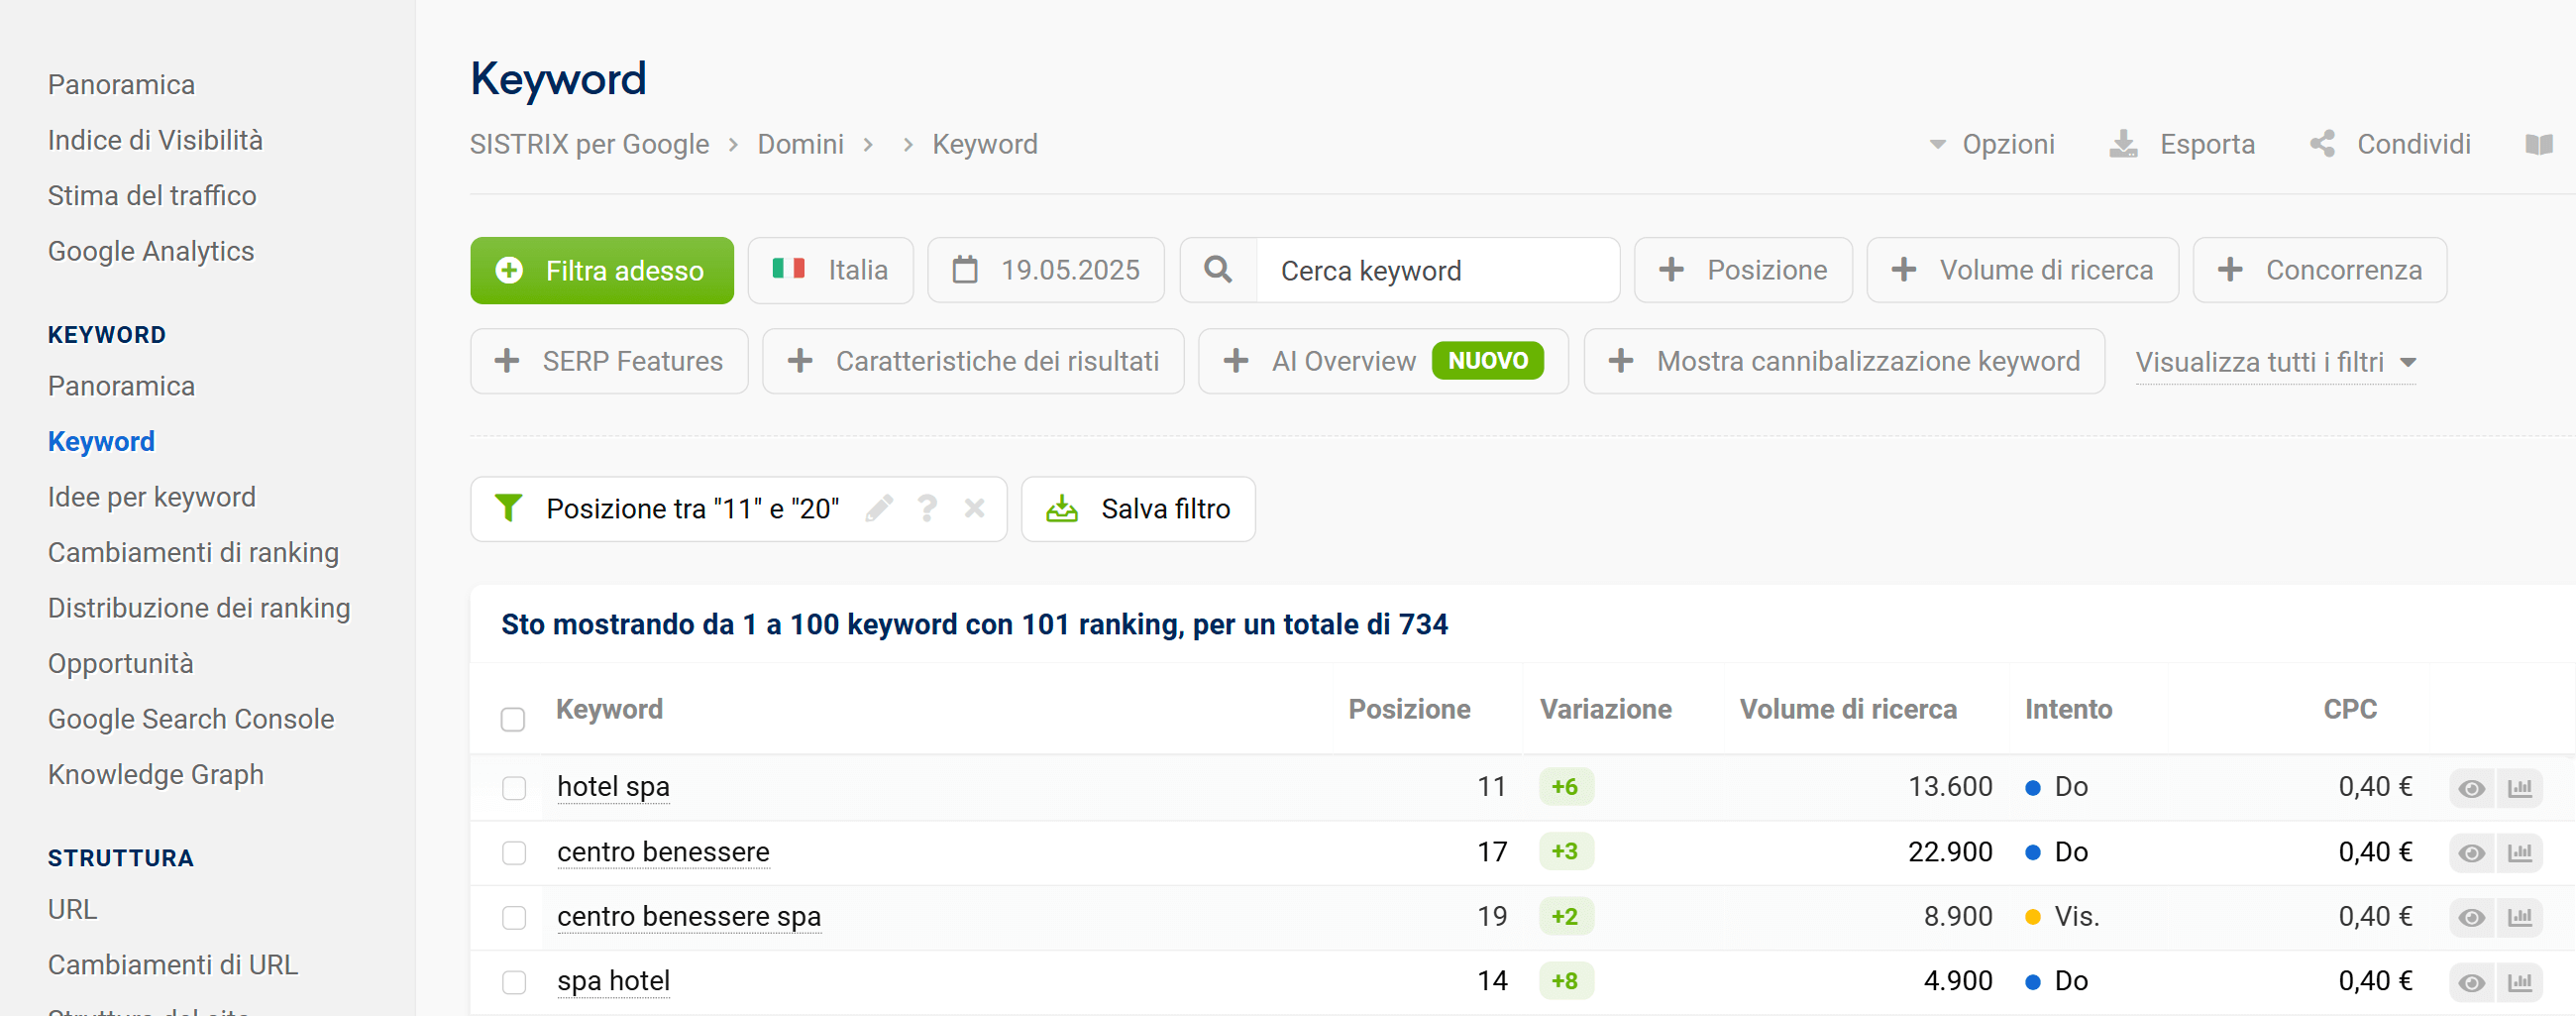Toggle eye icon for spa hotel row
2576x1016 pixels.
(x=2472, y=982)
